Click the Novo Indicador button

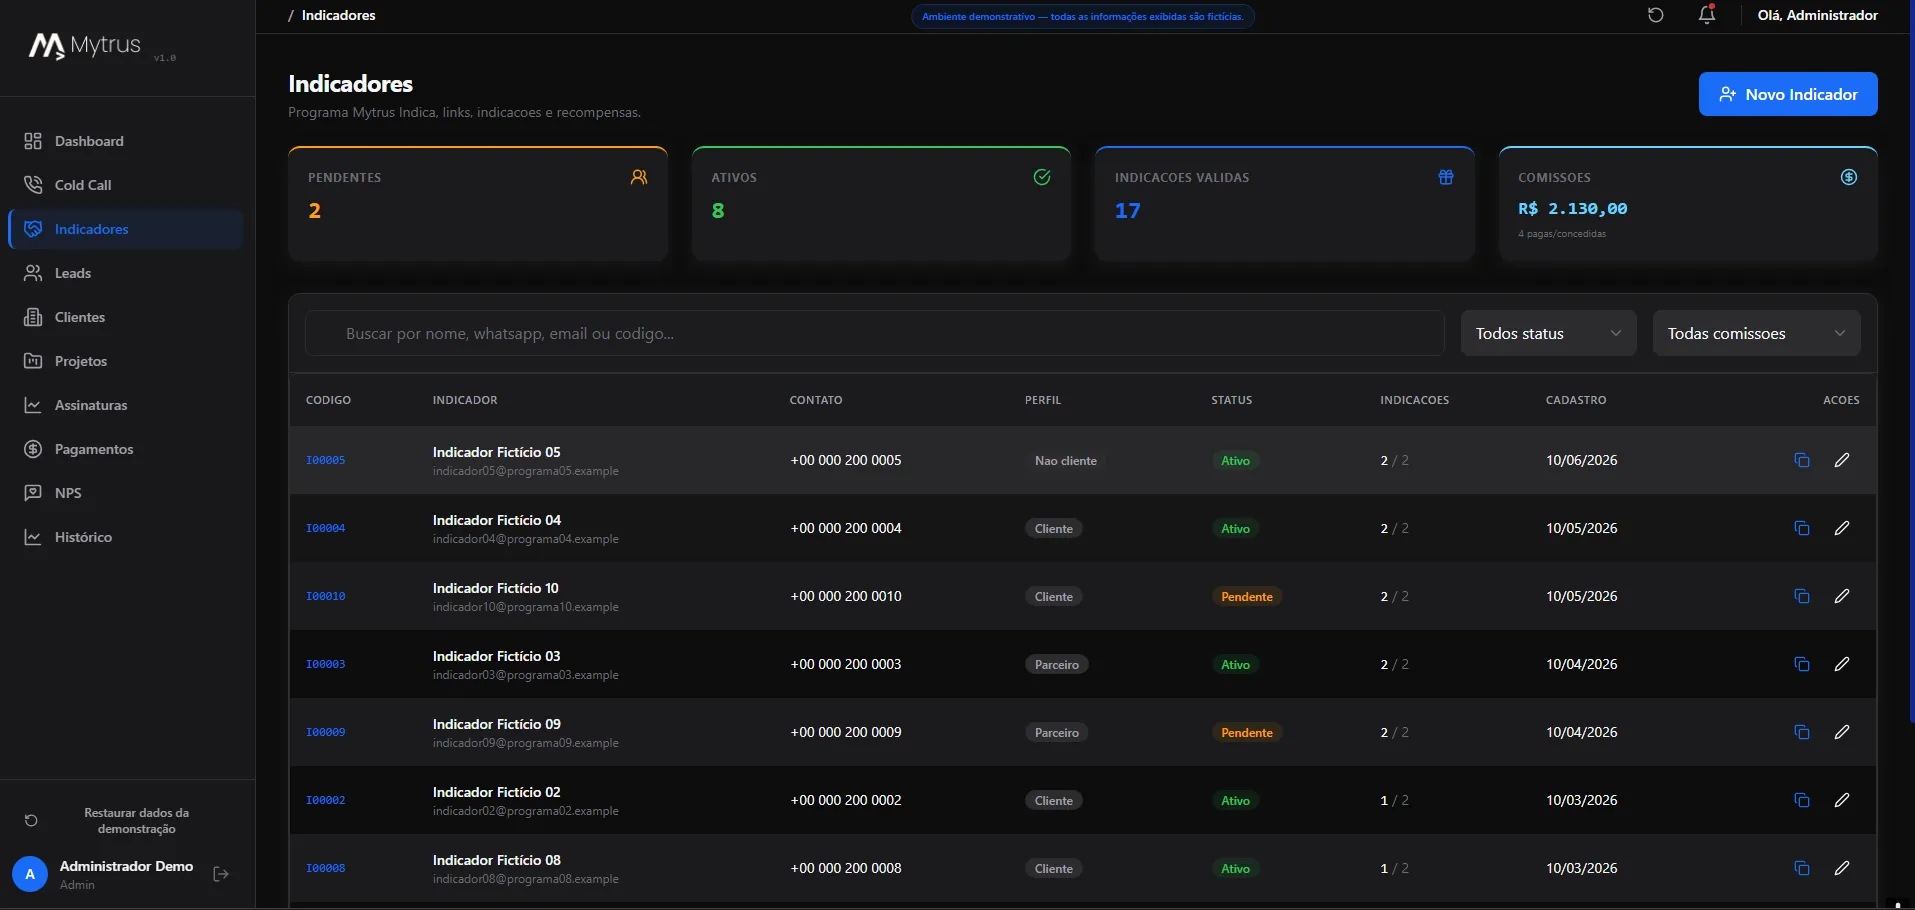1787,94
